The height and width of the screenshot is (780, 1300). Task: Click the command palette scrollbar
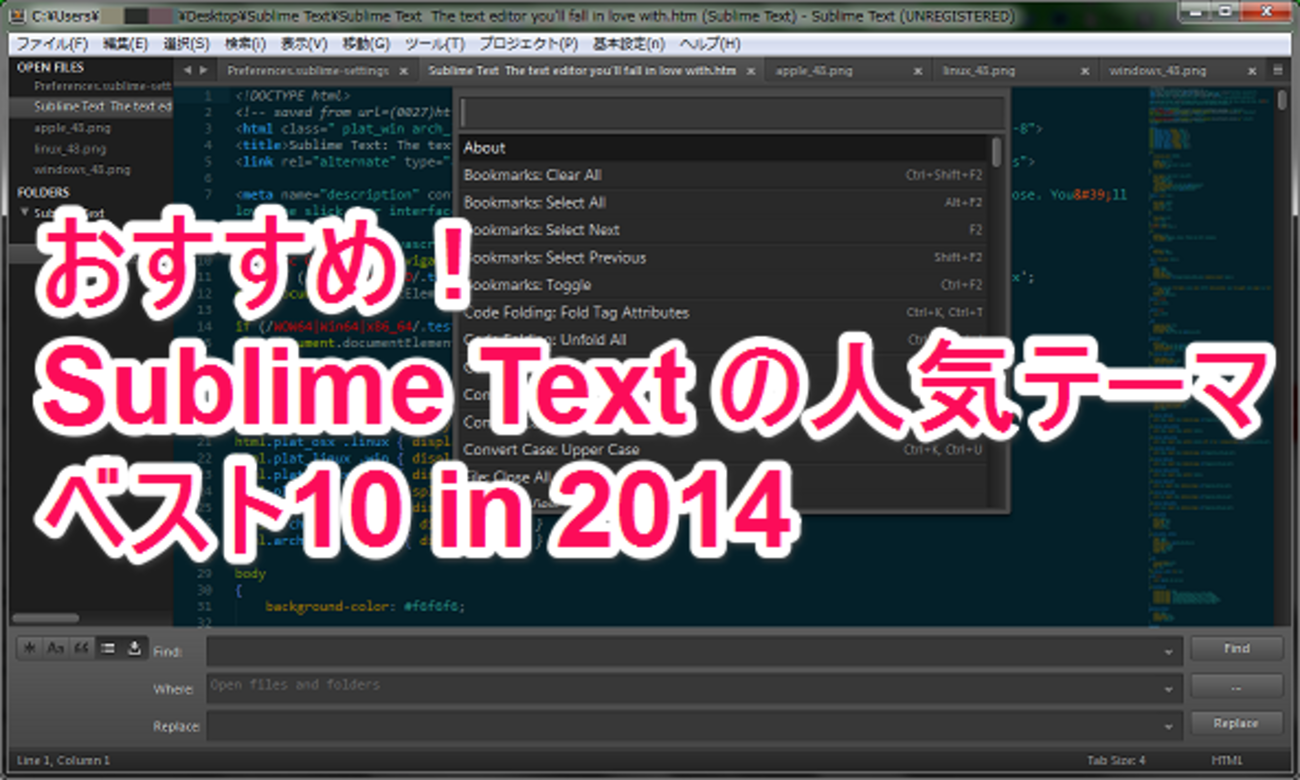pos(996,152)
